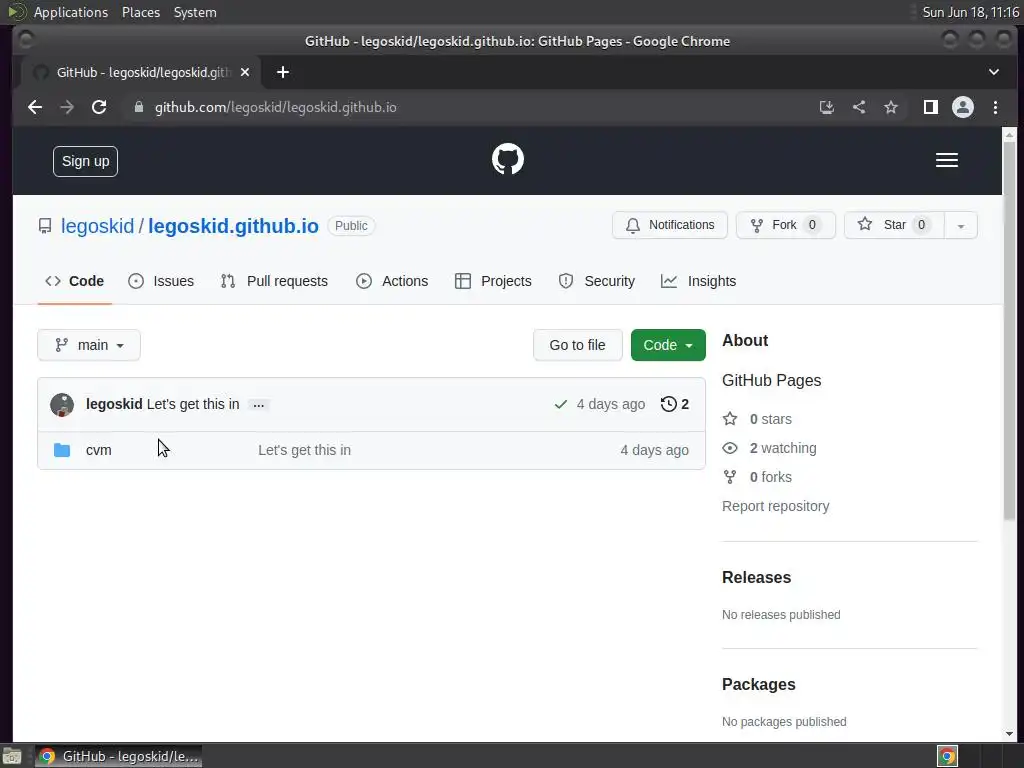Click the Sign up button
This screenshot has height=768, width=1024.
coord(86,161)
